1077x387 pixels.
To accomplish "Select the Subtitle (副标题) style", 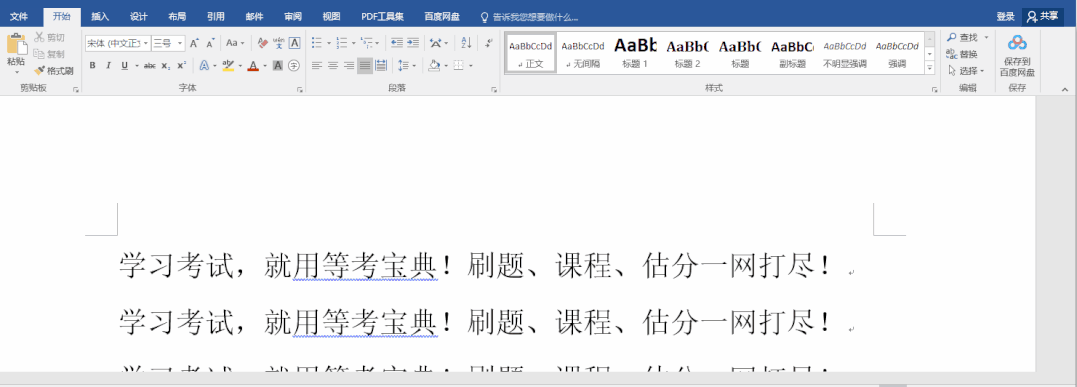I will pyautogui.click(x=792, y=53).
